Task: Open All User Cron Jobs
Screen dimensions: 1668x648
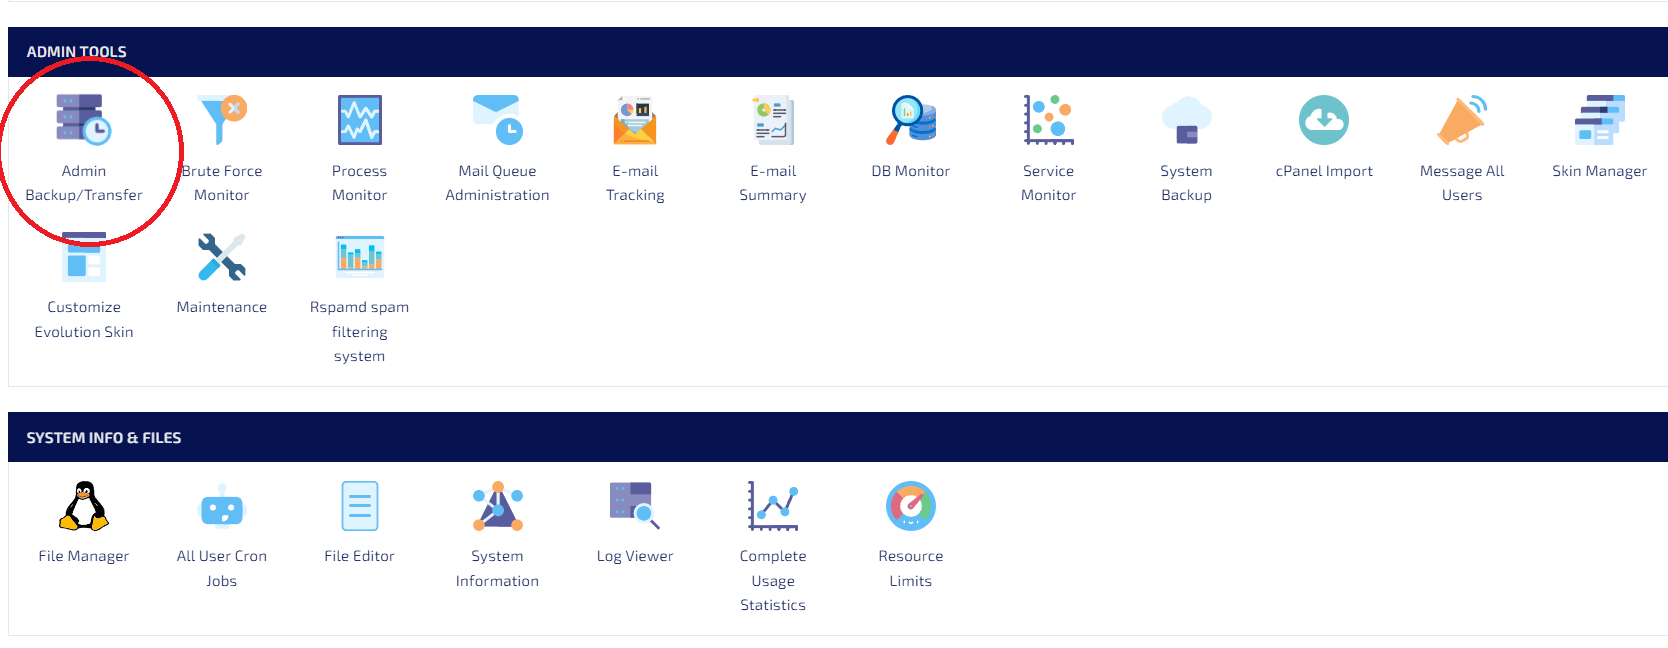Action: coord(222,508)
